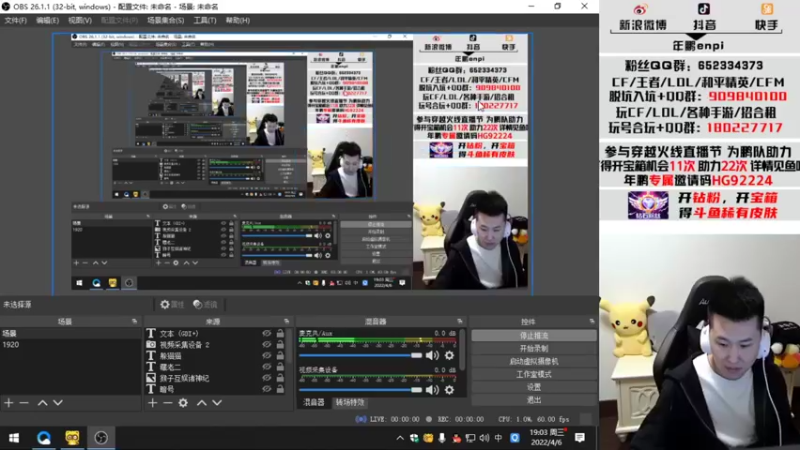Switch to the 混音器 tab at the bottom
800x450 pixels.
(x=313, y=403)
